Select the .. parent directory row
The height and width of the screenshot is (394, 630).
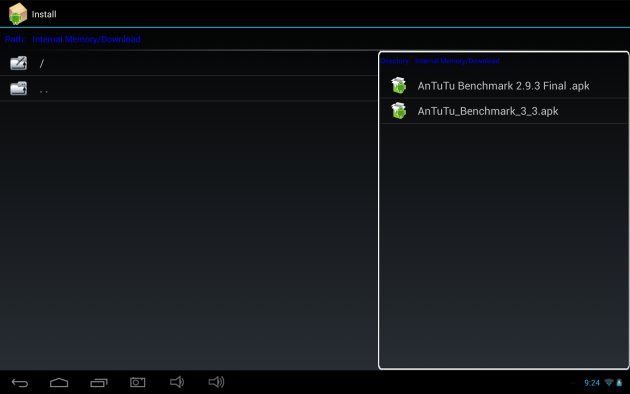188,88
